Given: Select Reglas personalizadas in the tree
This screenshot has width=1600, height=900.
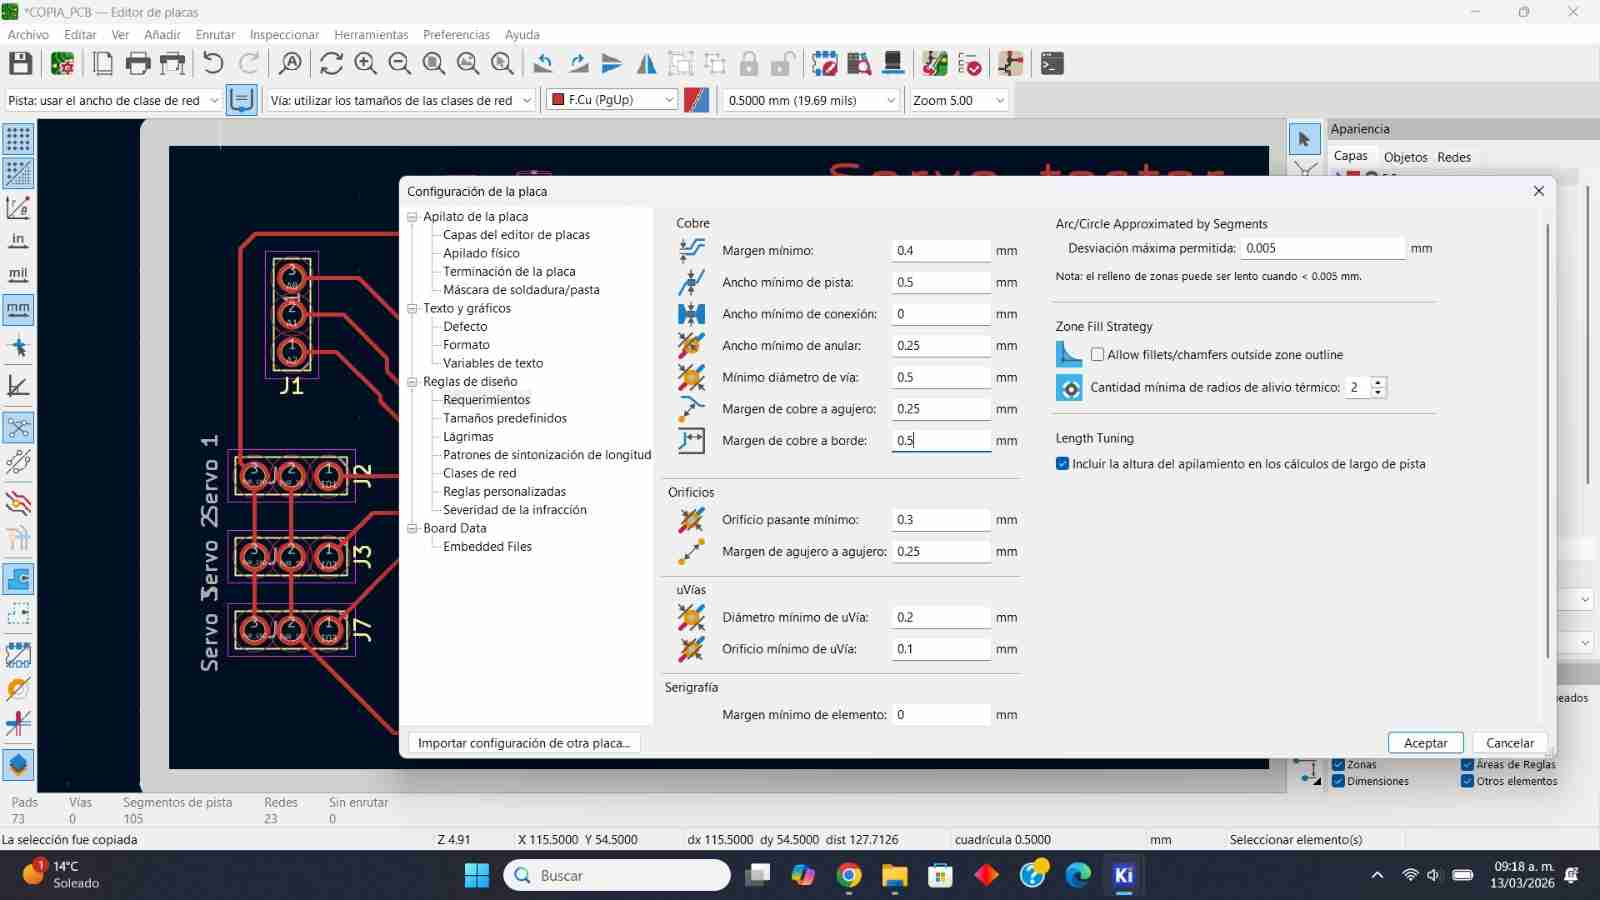Looking at the screenshot, I should coord(504,492).
